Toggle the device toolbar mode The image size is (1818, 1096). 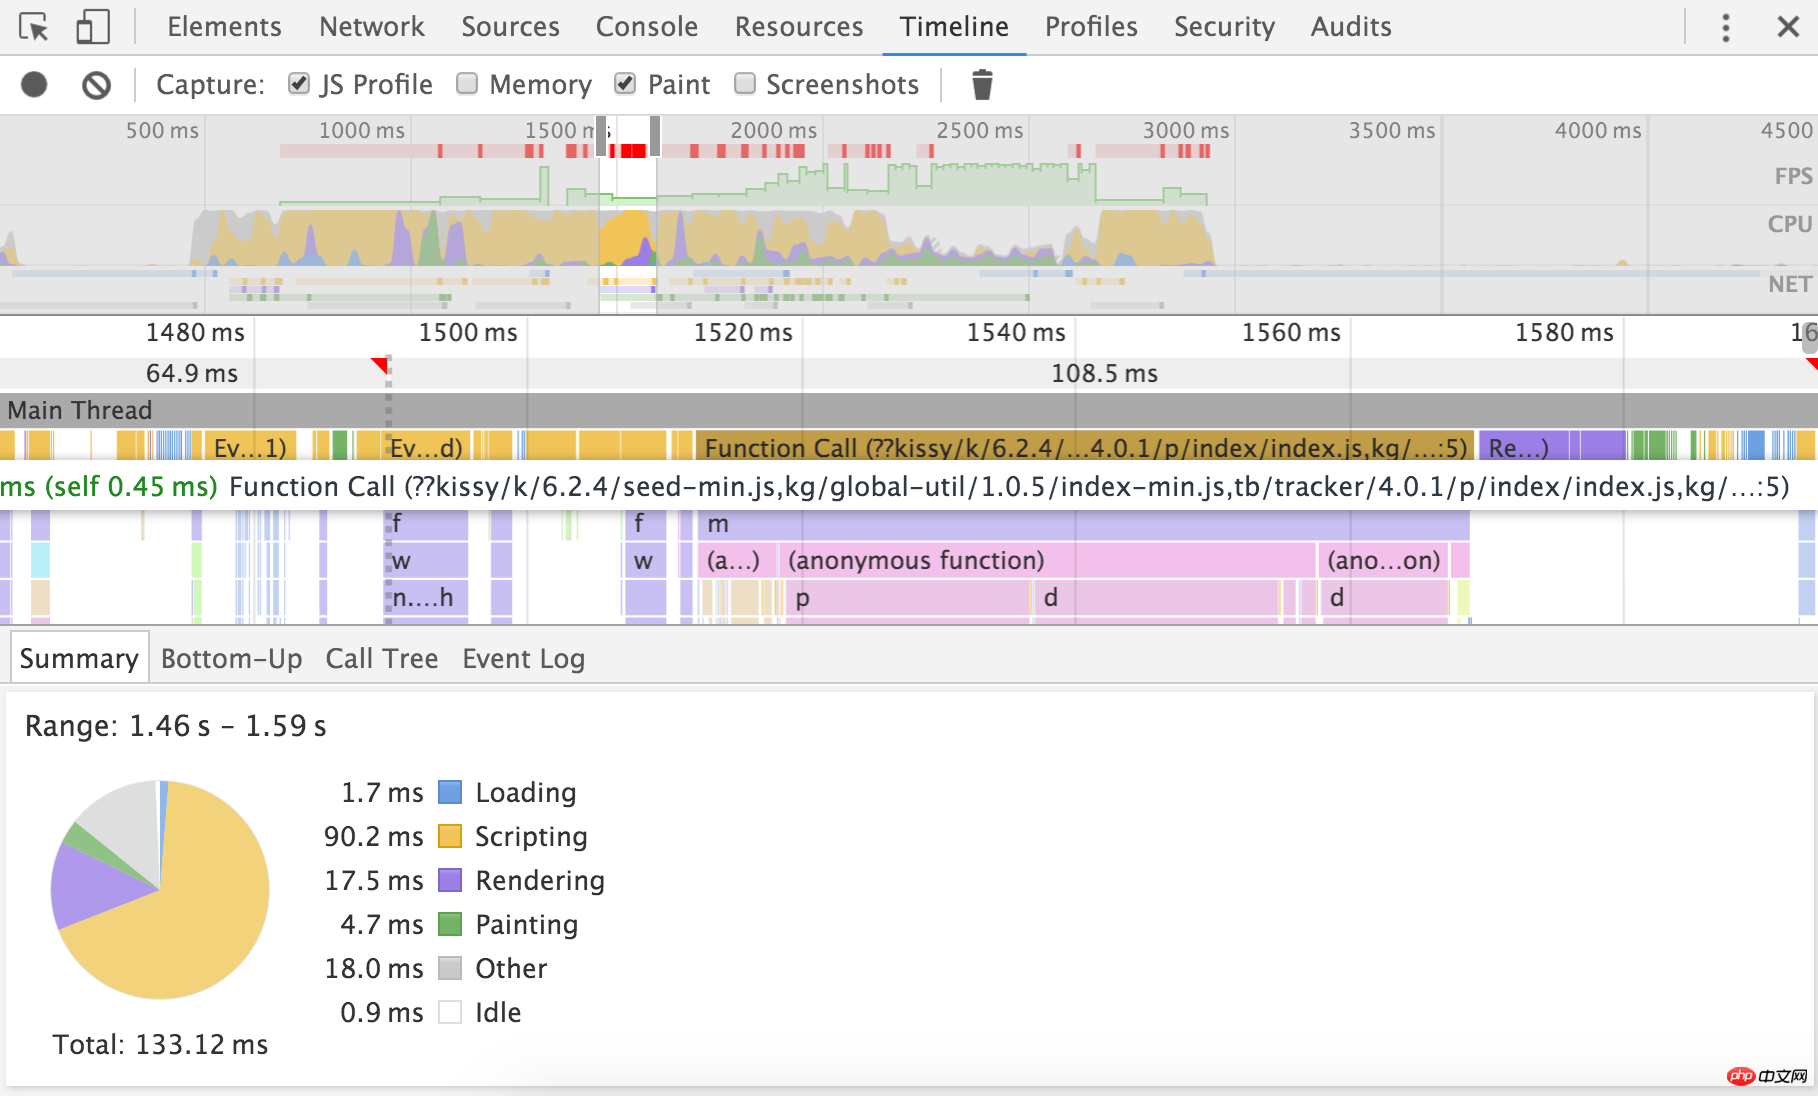pyautogui.click(x=93, y=27)
